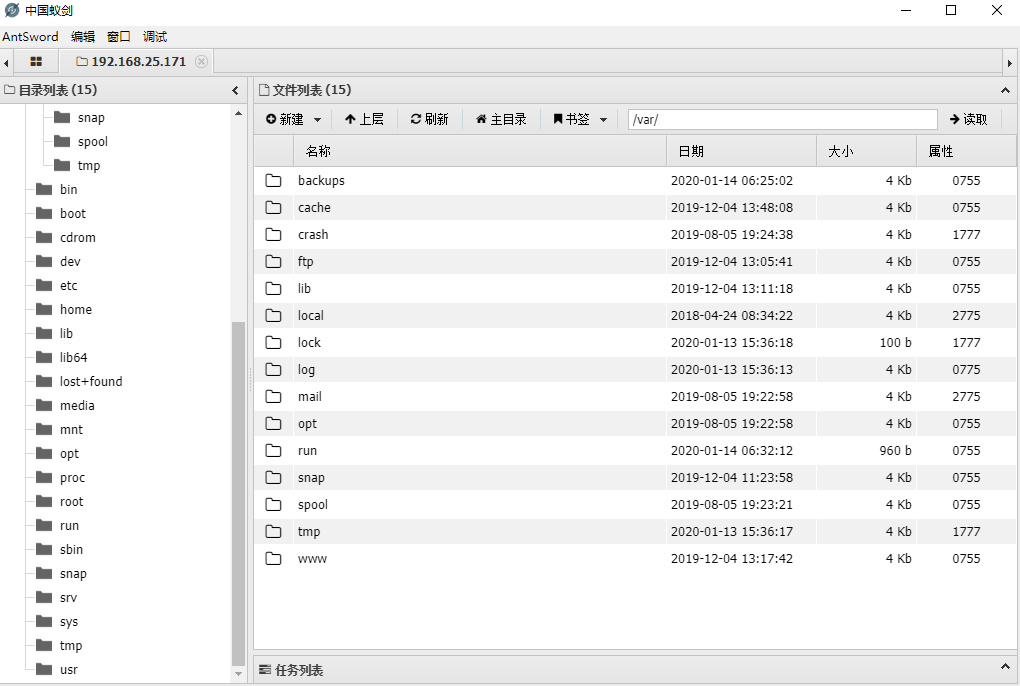Viewport: 1020px width, 686px height.
Task: Click the sbin folder icon in tree
Action: [44, 549]
